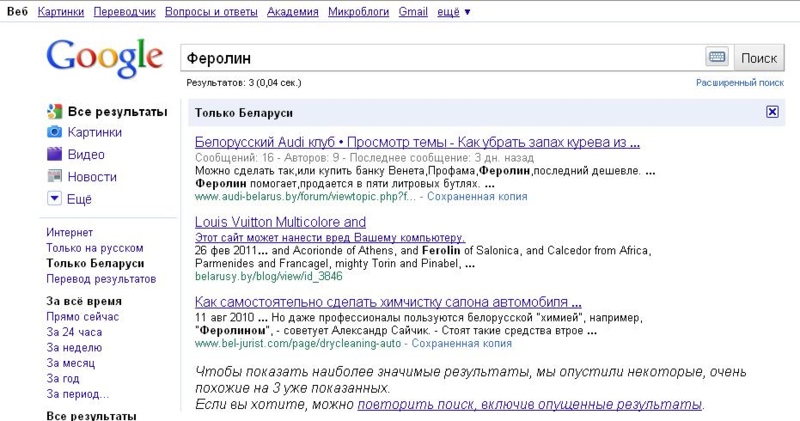Filter results to За 24 часа
Viewport: 800px width, 421px height.
74,332
